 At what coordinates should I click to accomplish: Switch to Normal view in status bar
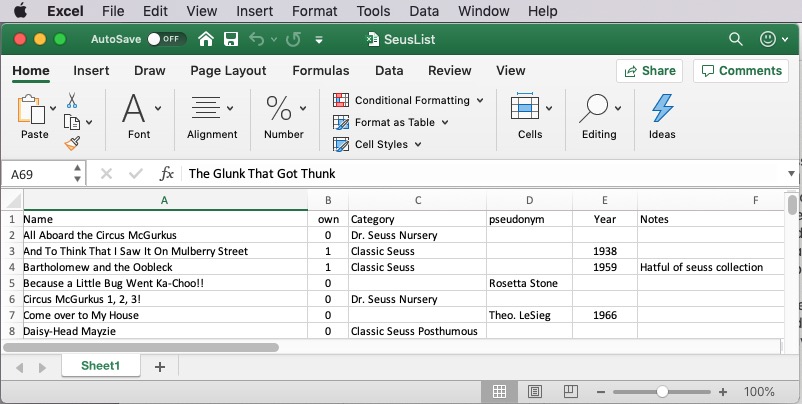499,392
